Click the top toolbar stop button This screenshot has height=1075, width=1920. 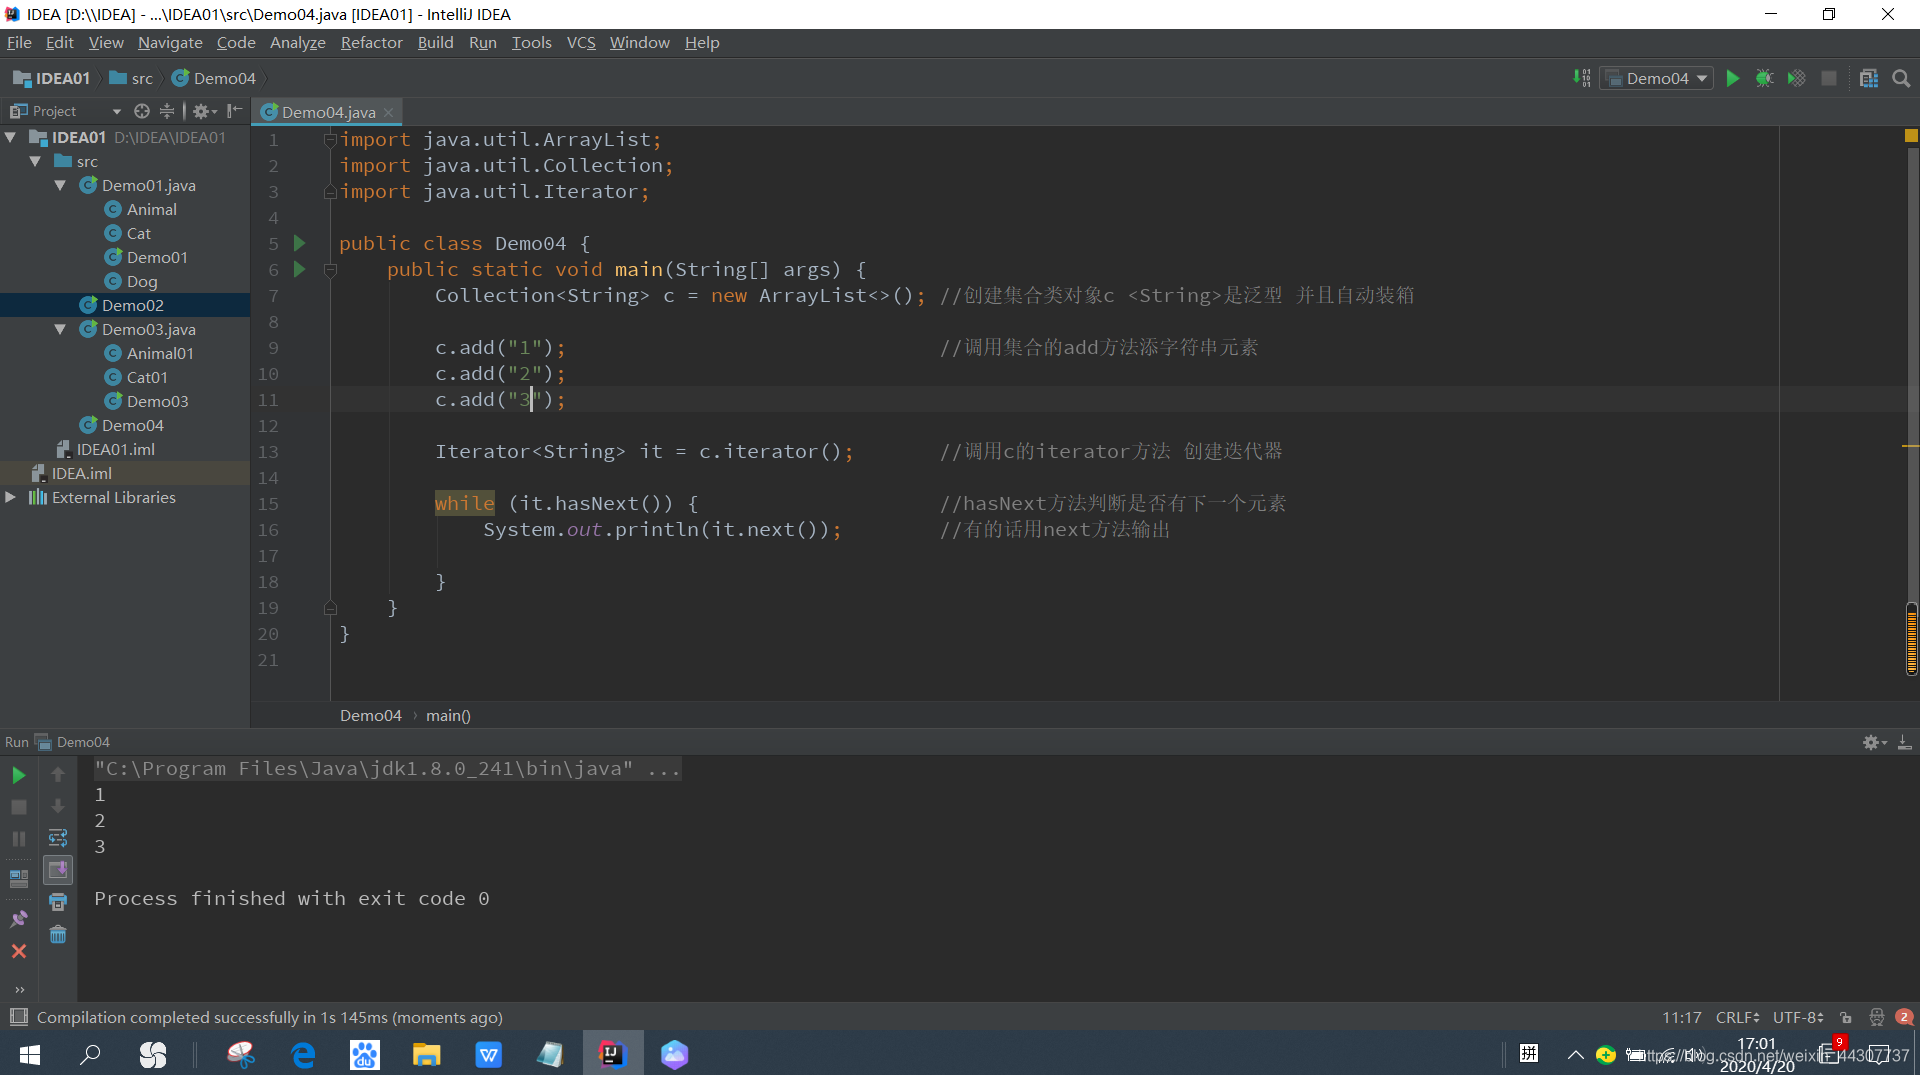[1828, 78]
